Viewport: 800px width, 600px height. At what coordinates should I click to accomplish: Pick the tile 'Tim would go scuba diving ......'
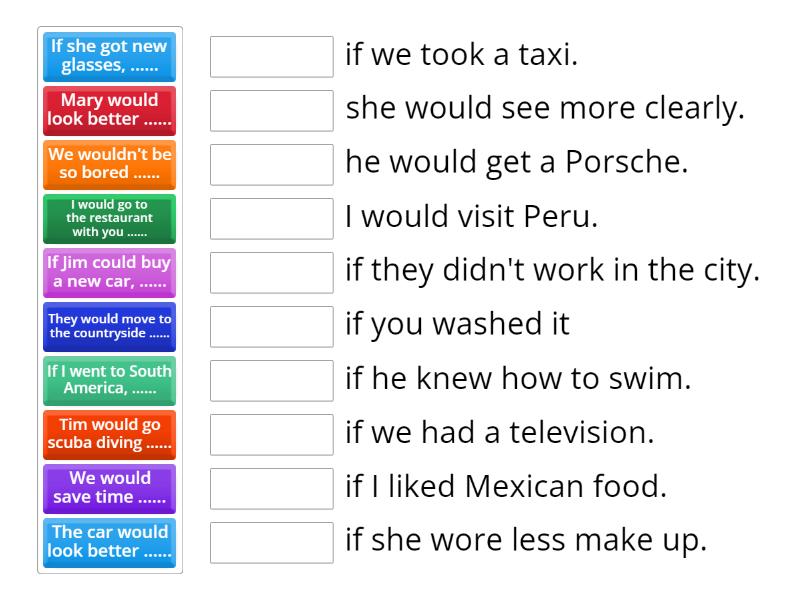pos(109,435)
